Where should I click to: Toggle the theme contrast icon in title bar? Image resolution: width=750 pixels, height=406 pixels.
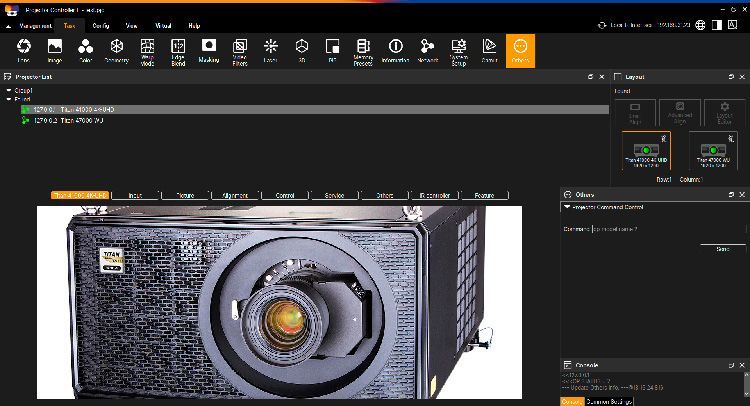[717, 25]
